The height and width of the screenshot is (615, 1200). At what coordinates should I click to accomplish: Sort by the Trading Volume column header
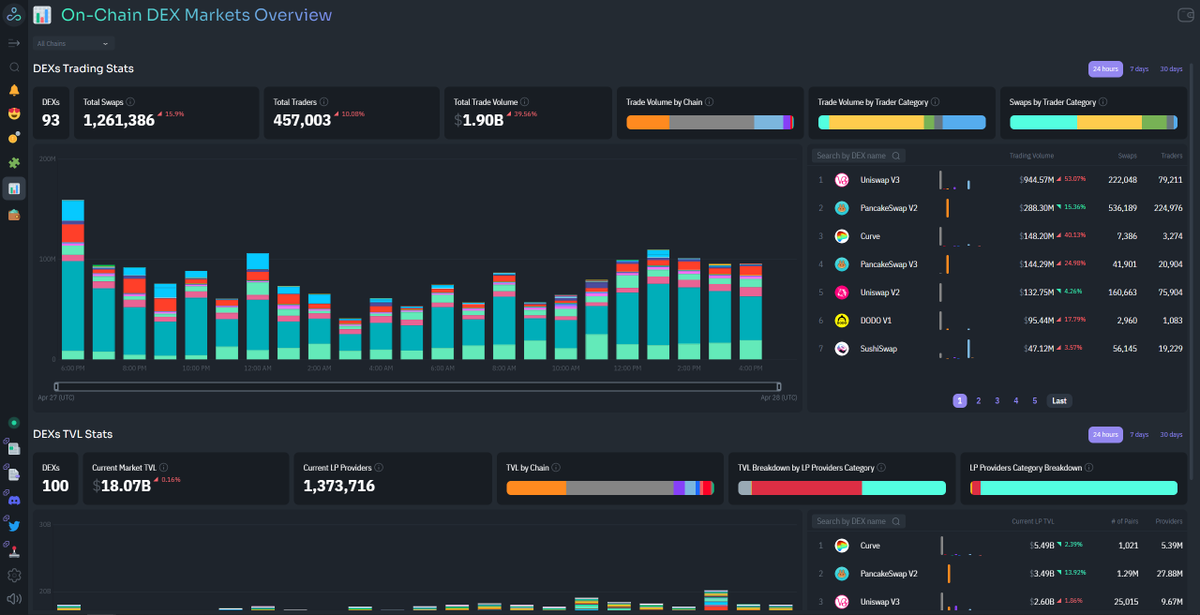point(1031,156)
